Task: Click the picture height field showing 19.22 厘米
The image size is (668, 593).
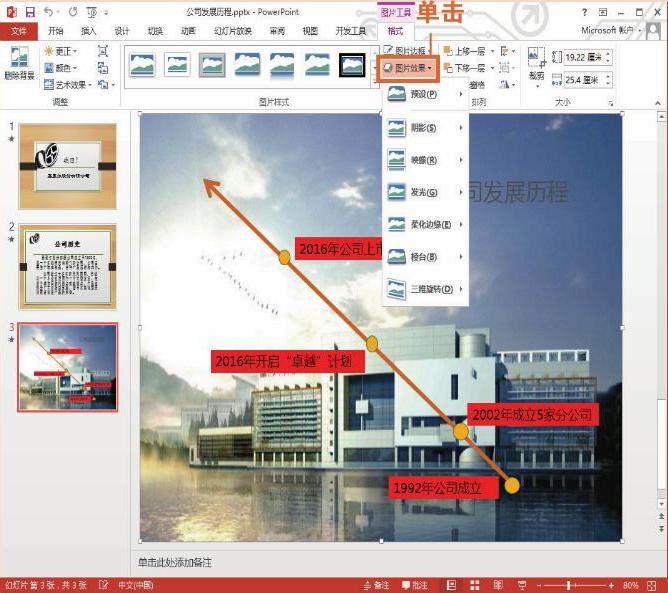Action: pyautogui.click(x=584, y=57)
